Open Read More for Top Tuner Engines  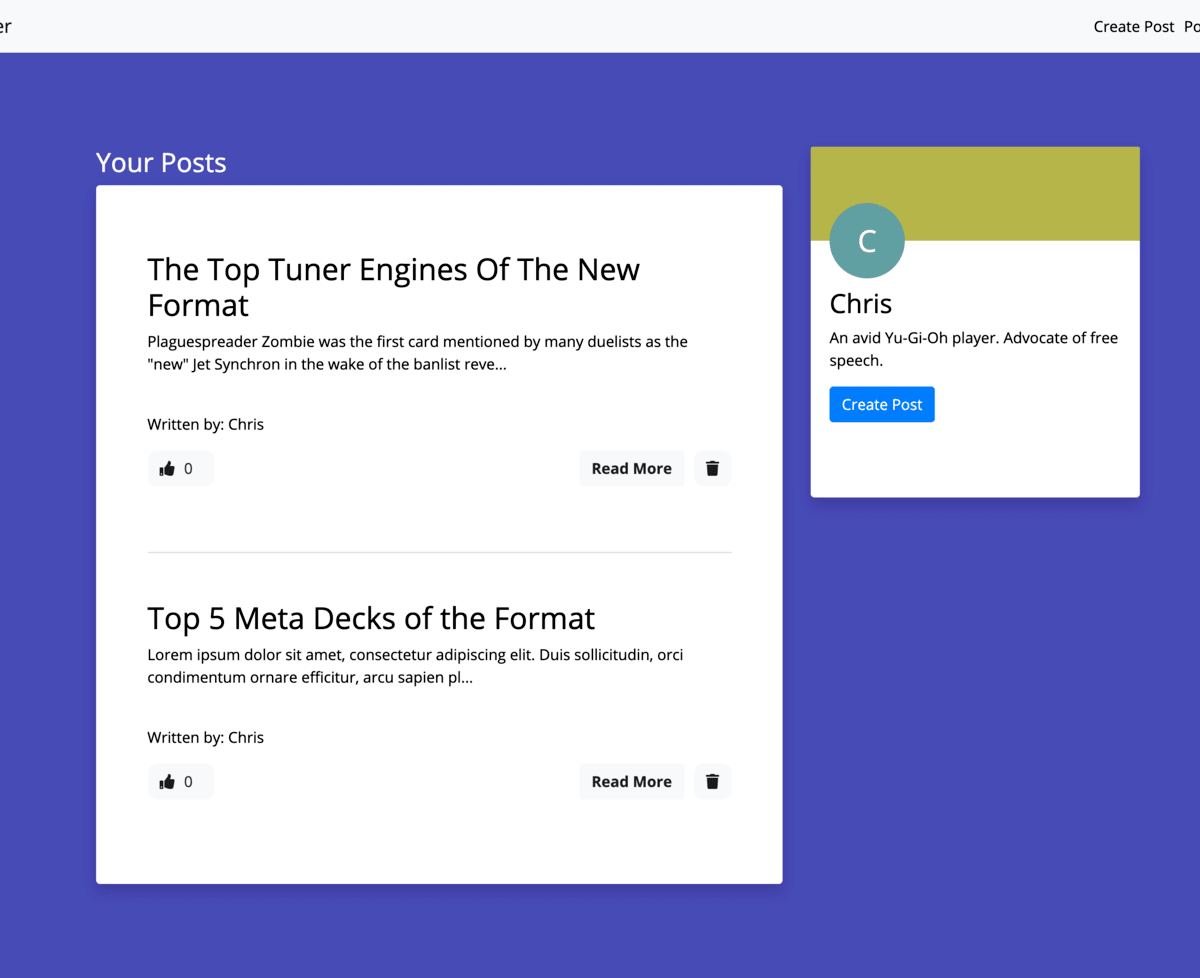coord(632,468)
